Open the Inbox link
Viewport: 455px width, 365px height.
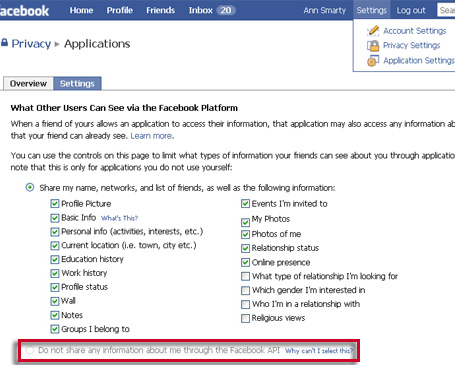click(201, 10)
